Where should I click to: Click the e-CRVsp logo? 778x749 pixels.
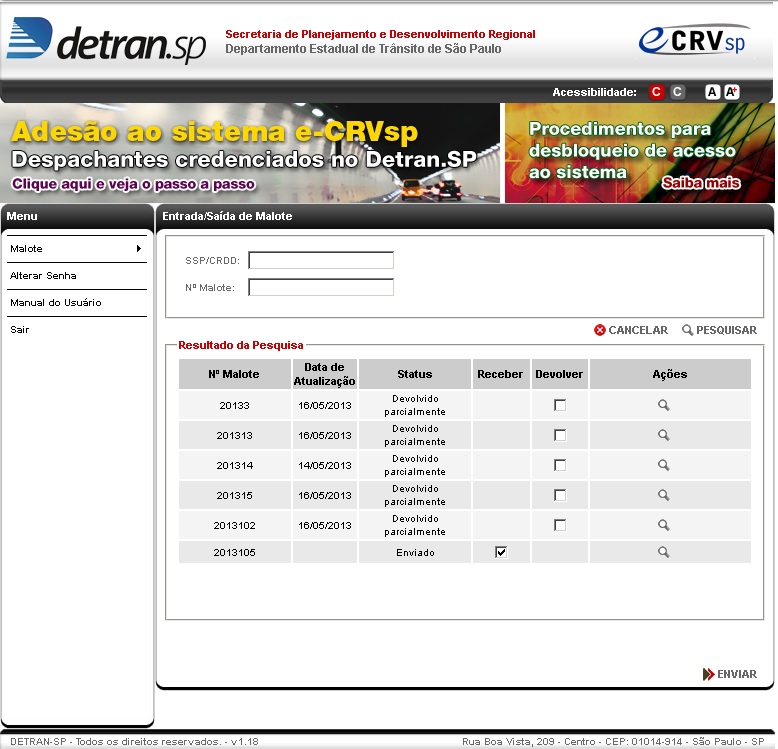[x=693, y=40]
